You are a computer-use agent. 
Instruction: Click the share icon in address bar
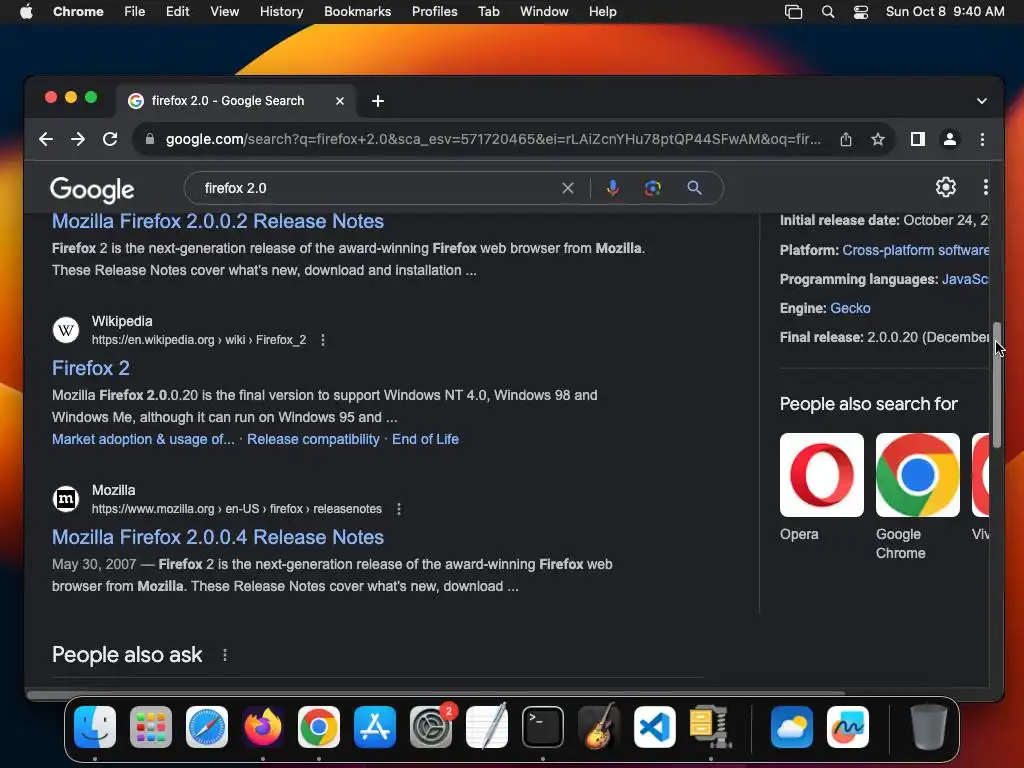coord(846,139)
